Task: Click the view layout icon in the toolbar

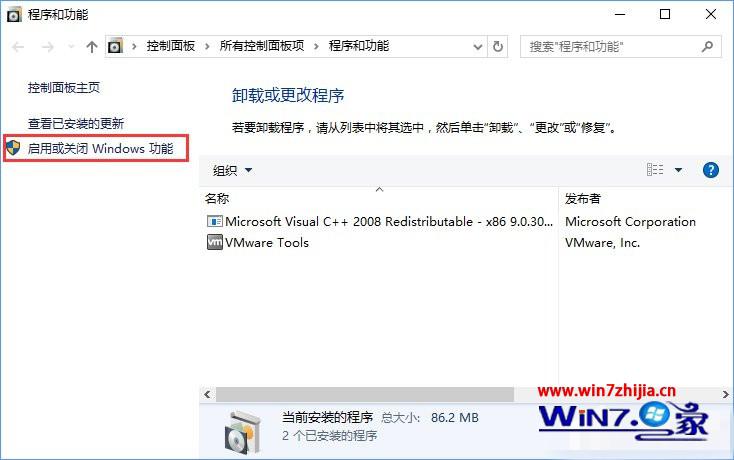Action: [x=655, y=170]
